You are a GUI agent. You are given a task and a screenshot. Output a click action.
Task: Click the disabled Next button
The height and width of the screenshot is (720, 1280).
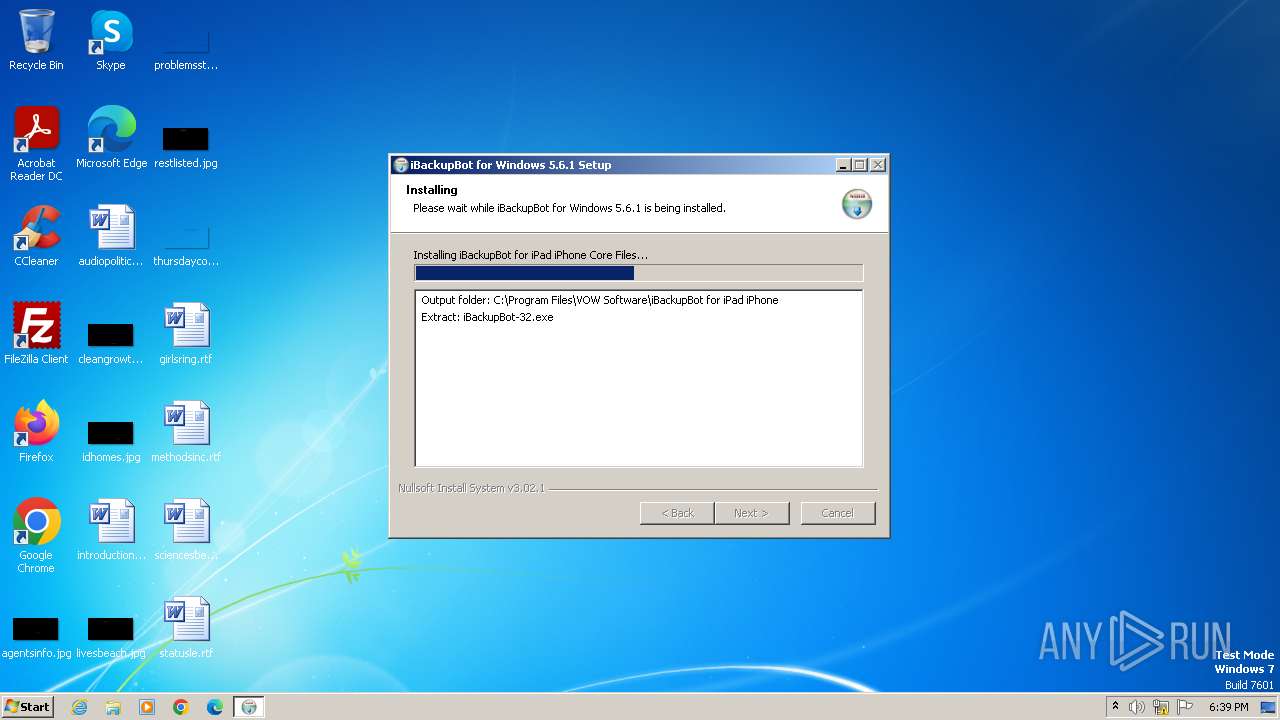[751, 513]
